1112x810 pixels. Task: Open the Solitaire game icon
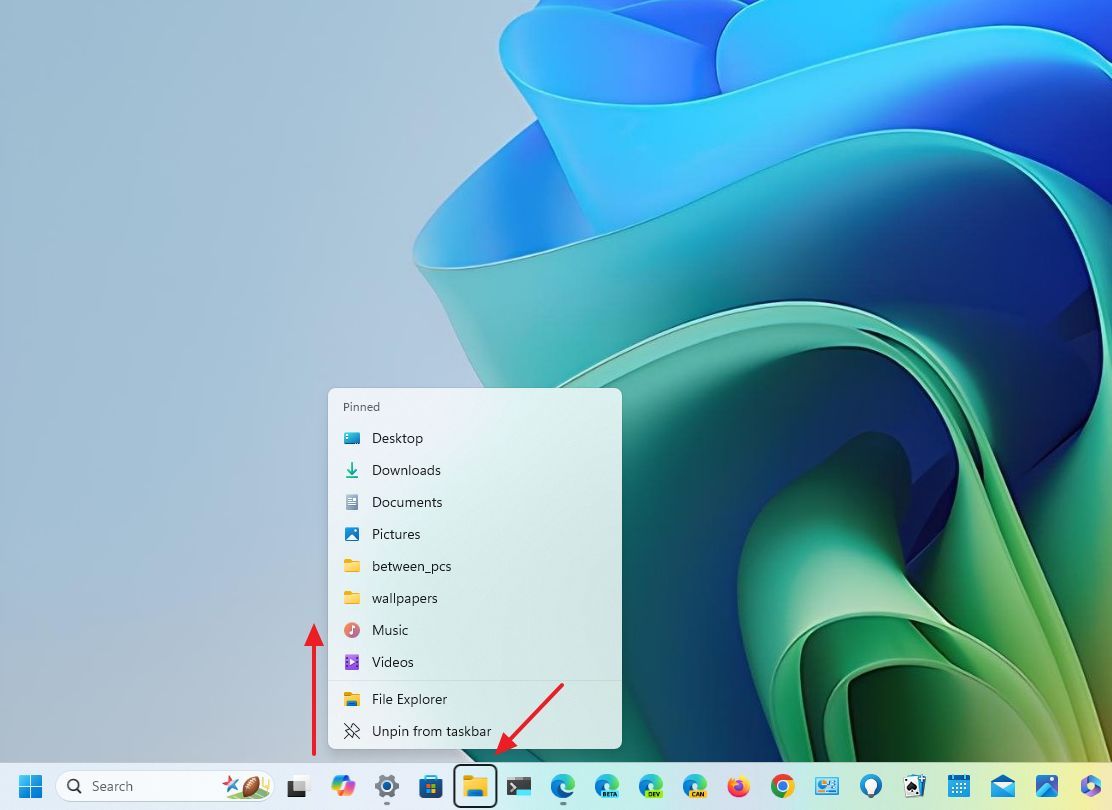[914, 786]
